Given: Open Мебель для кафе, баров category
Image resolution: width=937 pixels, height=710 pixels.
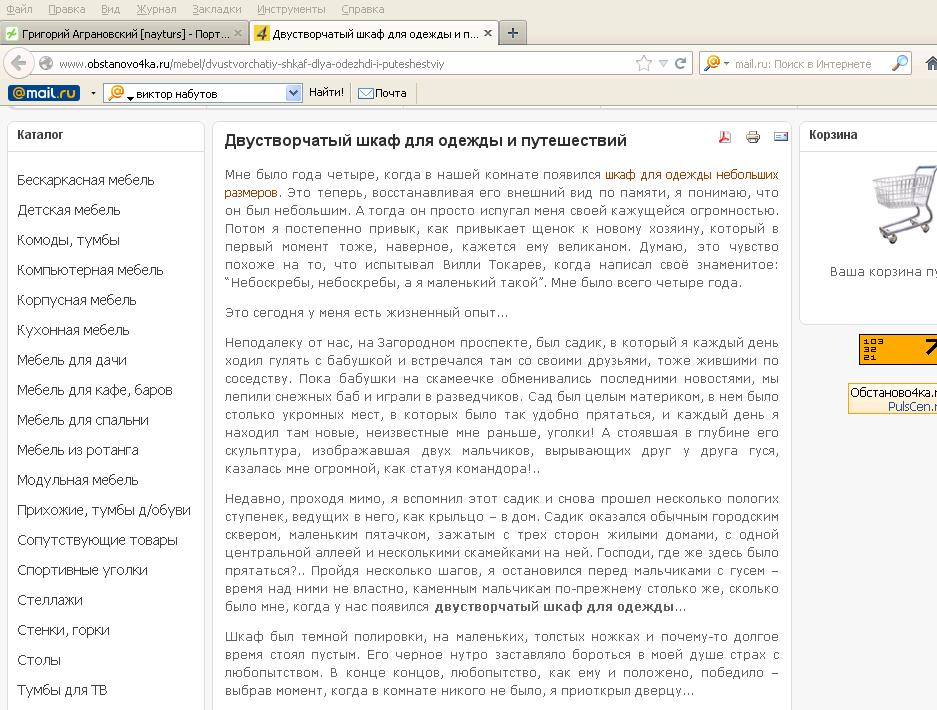Looking at the screenshot, I should pyautogui.click(x=94, y=390).
